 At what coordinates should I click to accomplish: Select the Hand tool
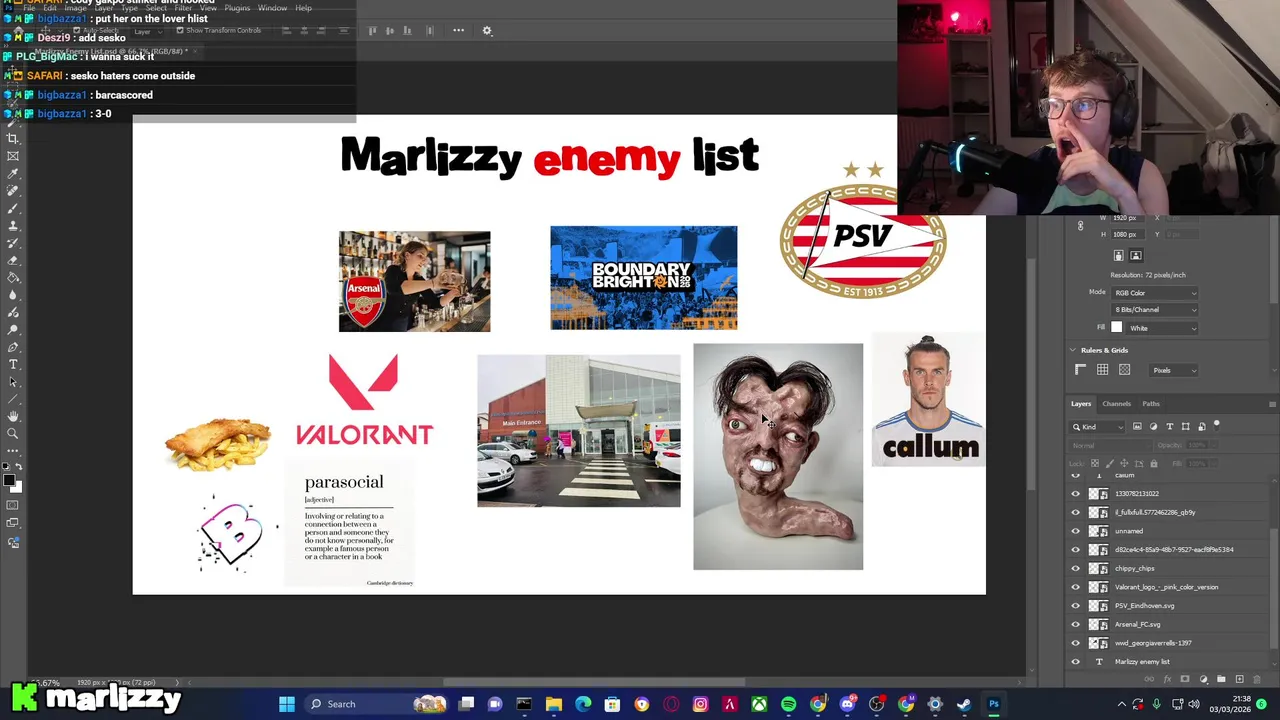[13, 416]
